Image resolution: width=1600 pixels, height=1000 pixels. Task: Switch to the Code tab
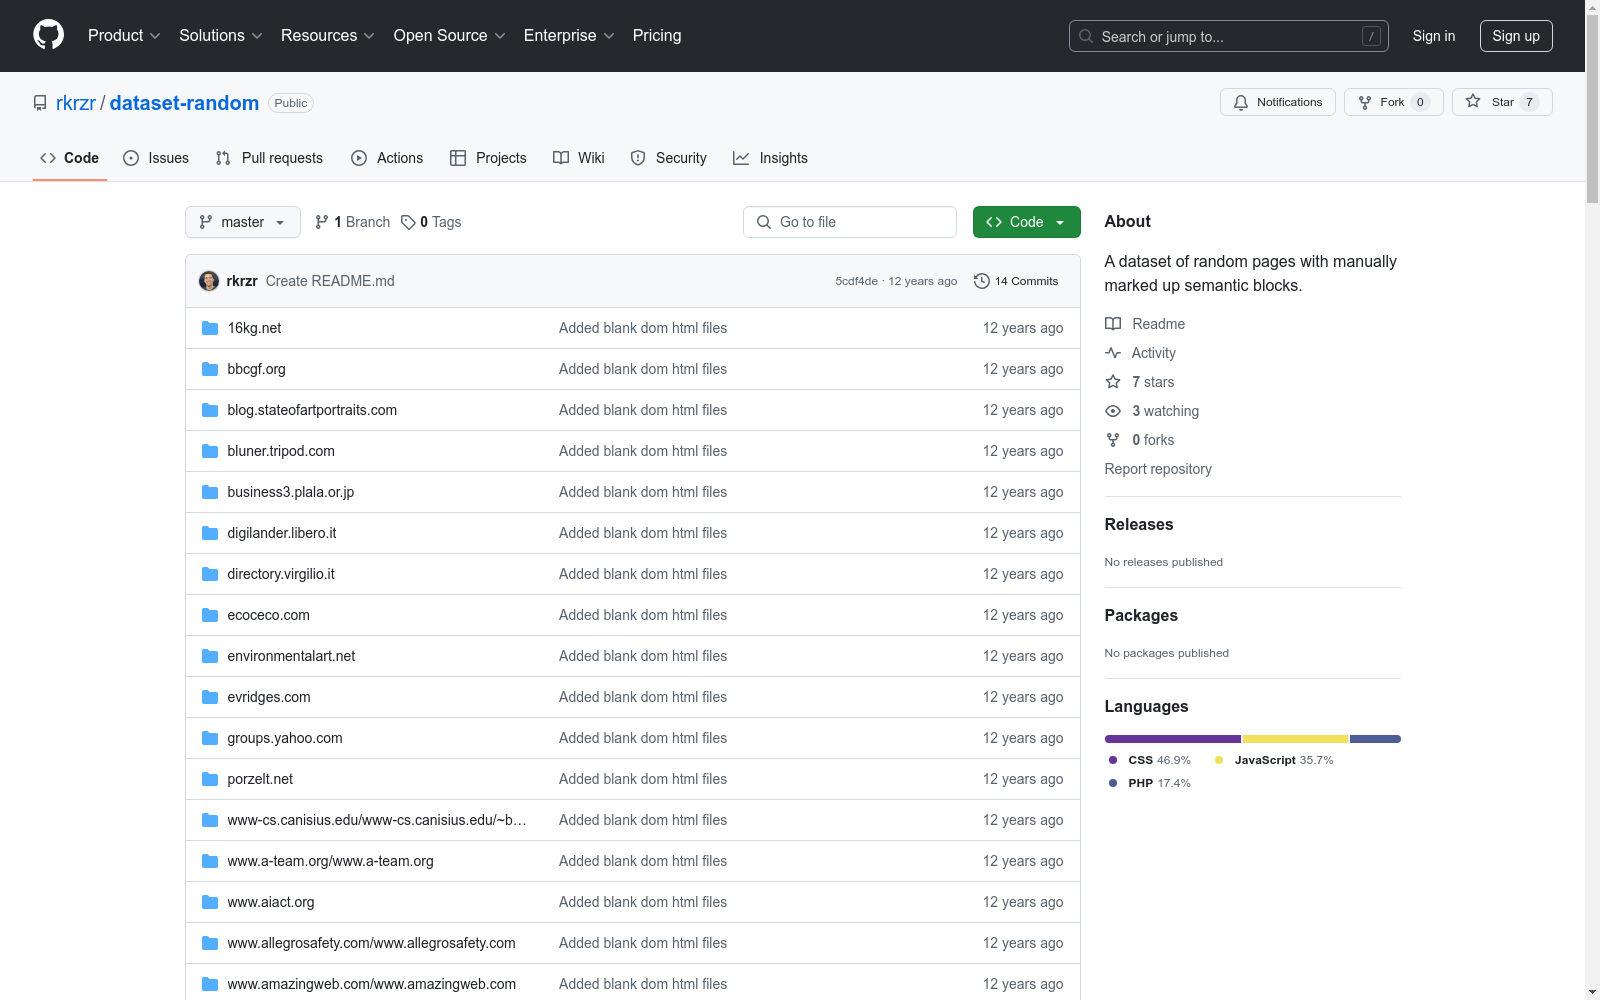70,158
